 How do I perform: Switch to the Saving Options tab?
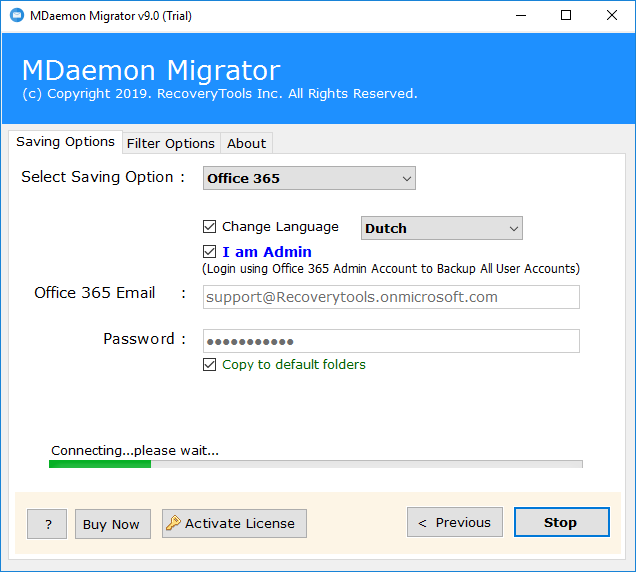coord(65,142)
